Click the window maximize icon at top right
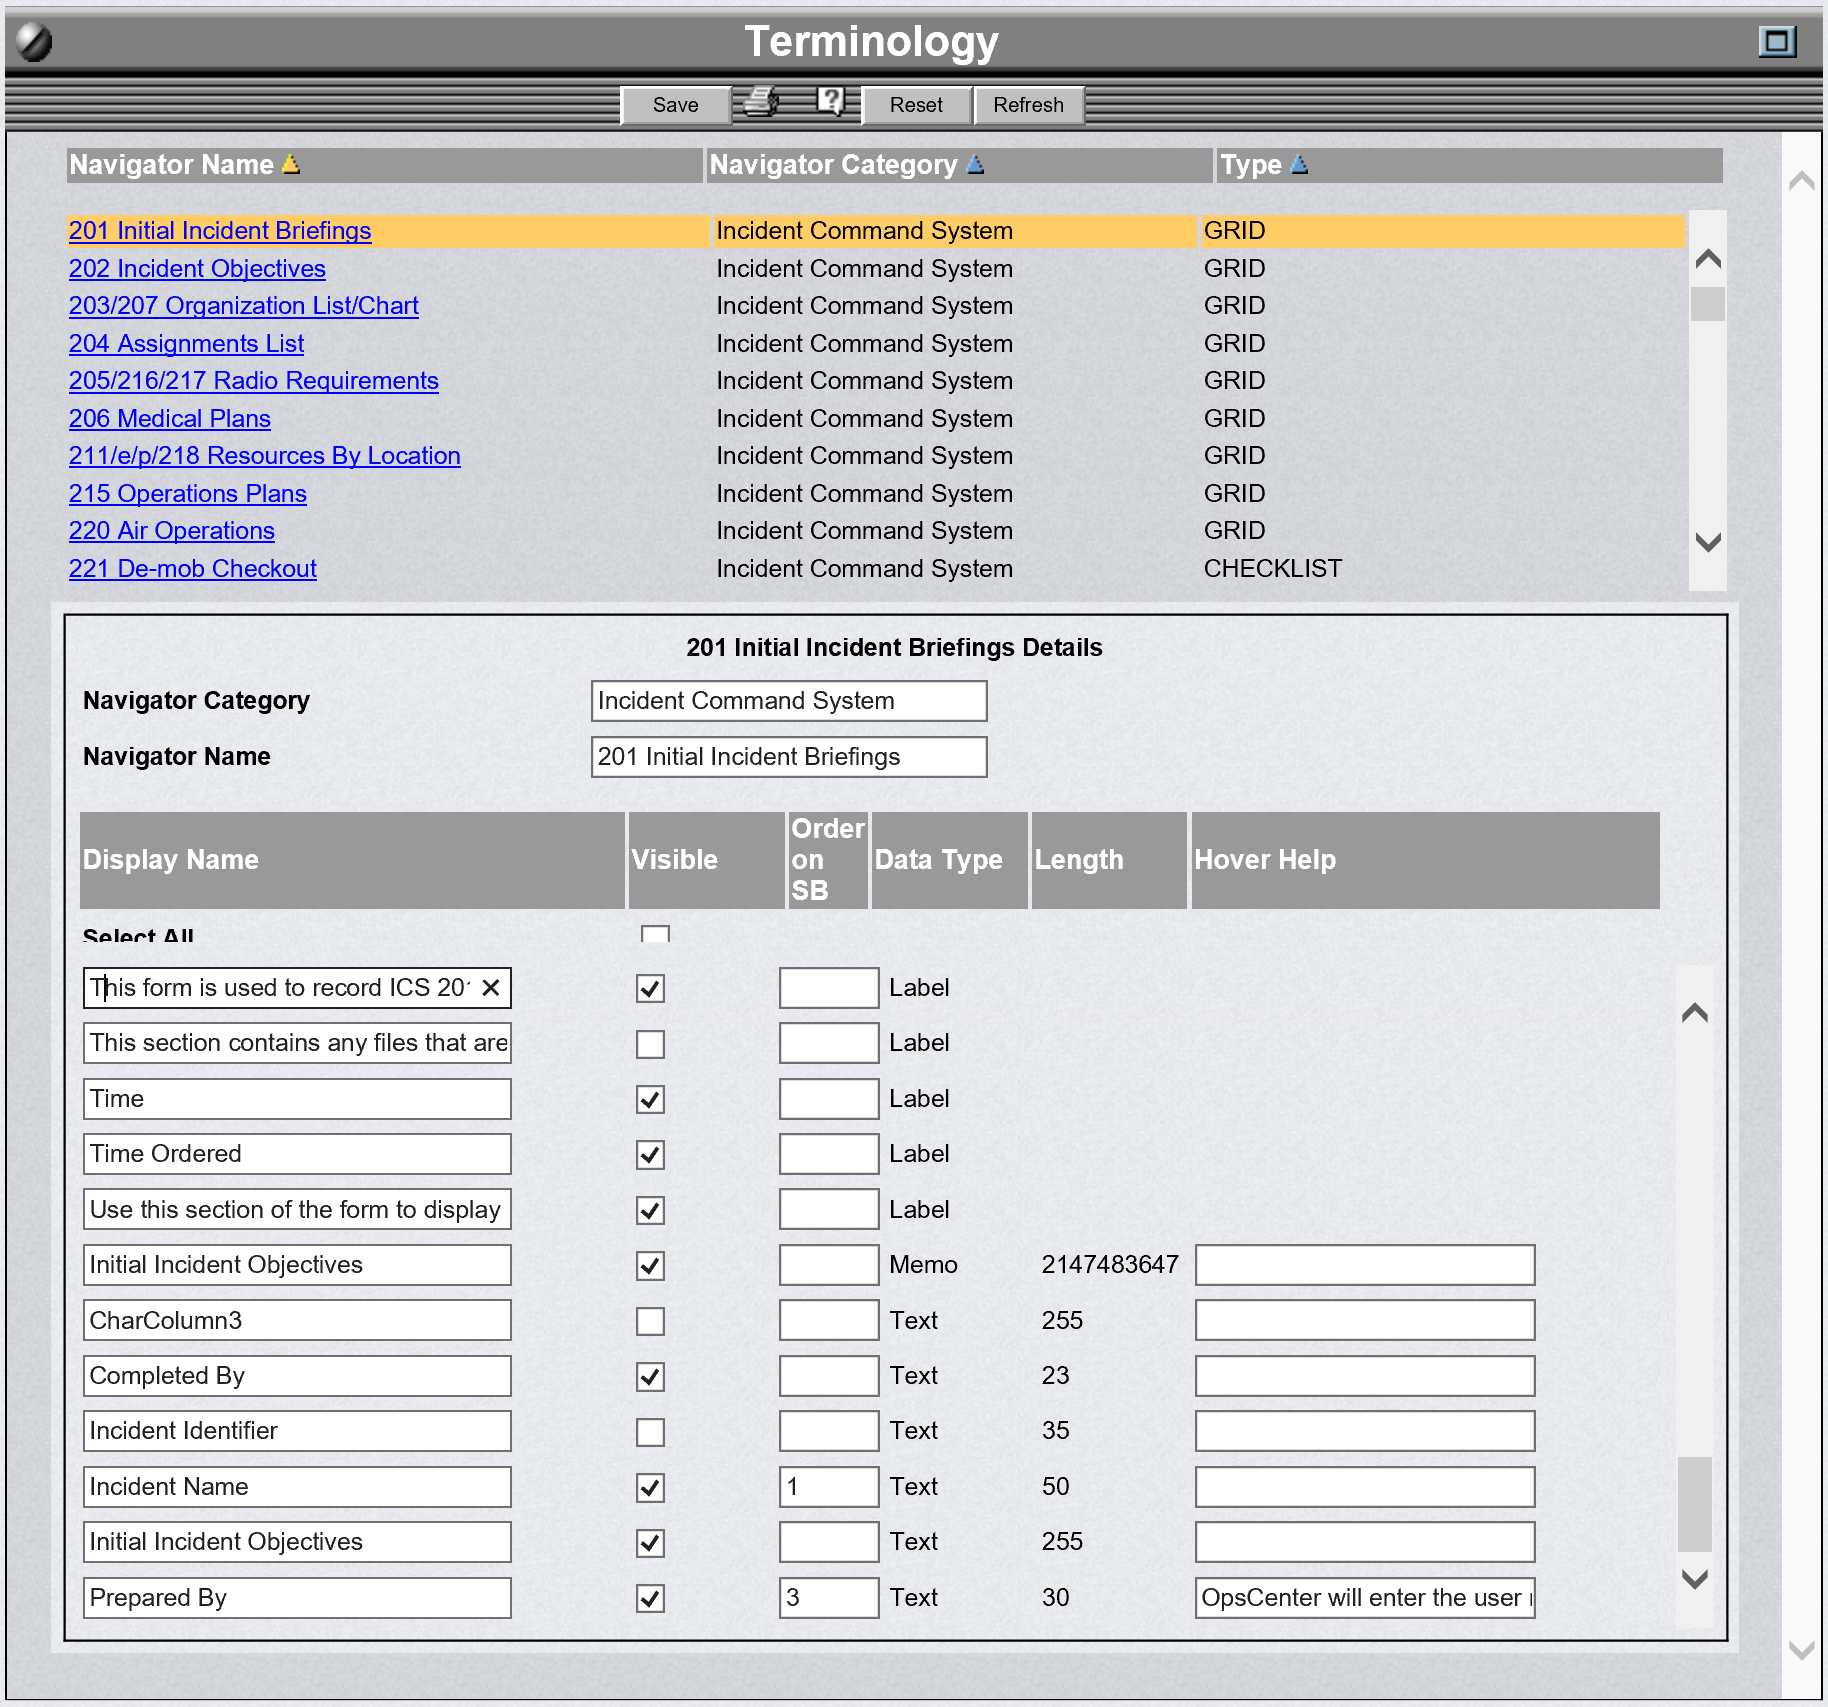This screenshot has width=1828, height=1707. [1776, 42]
